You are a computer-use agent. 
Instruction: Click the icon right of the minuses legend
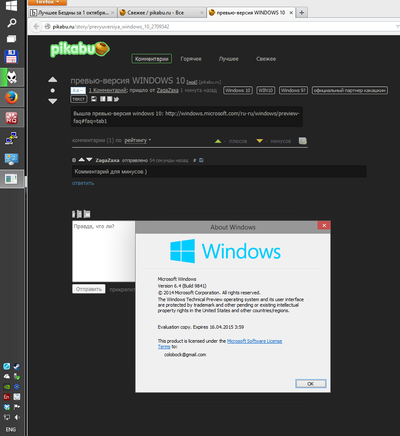pos(303,141)
